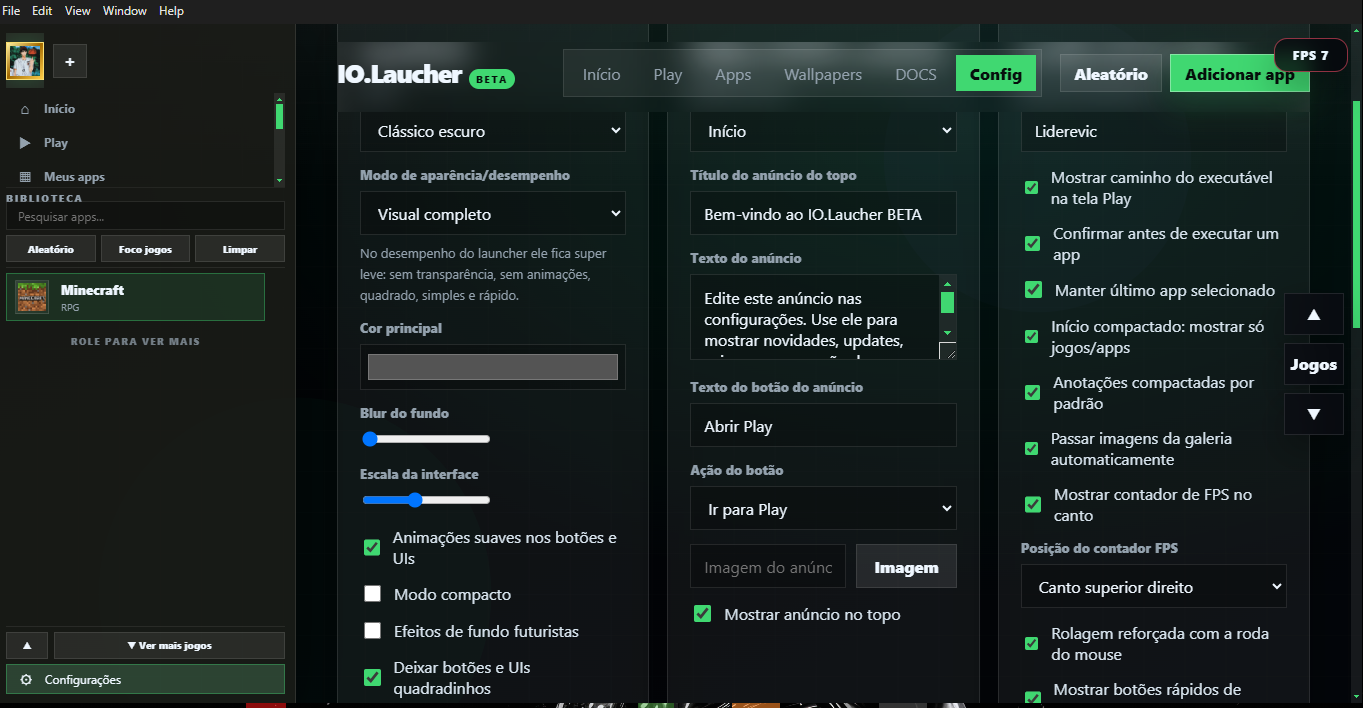Viewport: 1363px width, 708px height.
Task: Click the Cor principal color swatch
Action: [493, 367]
